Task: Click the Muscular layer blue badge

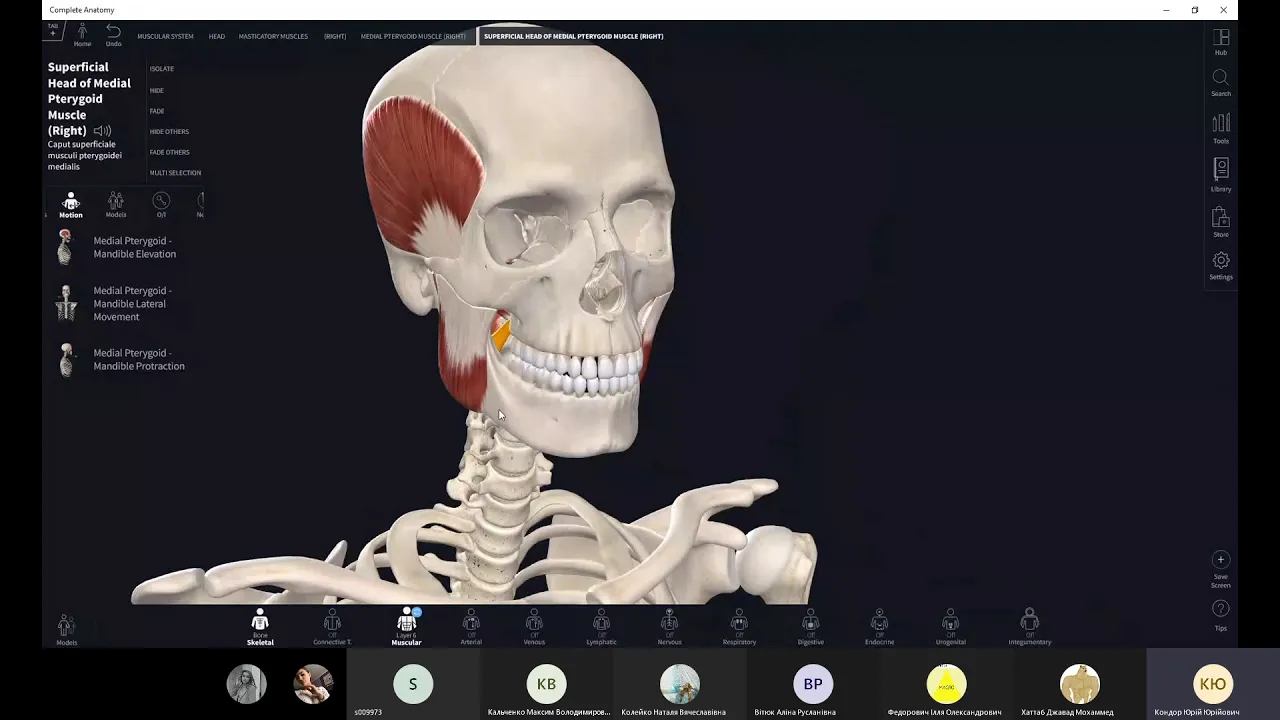Action: pyautogui.click(x=417, y=612)
